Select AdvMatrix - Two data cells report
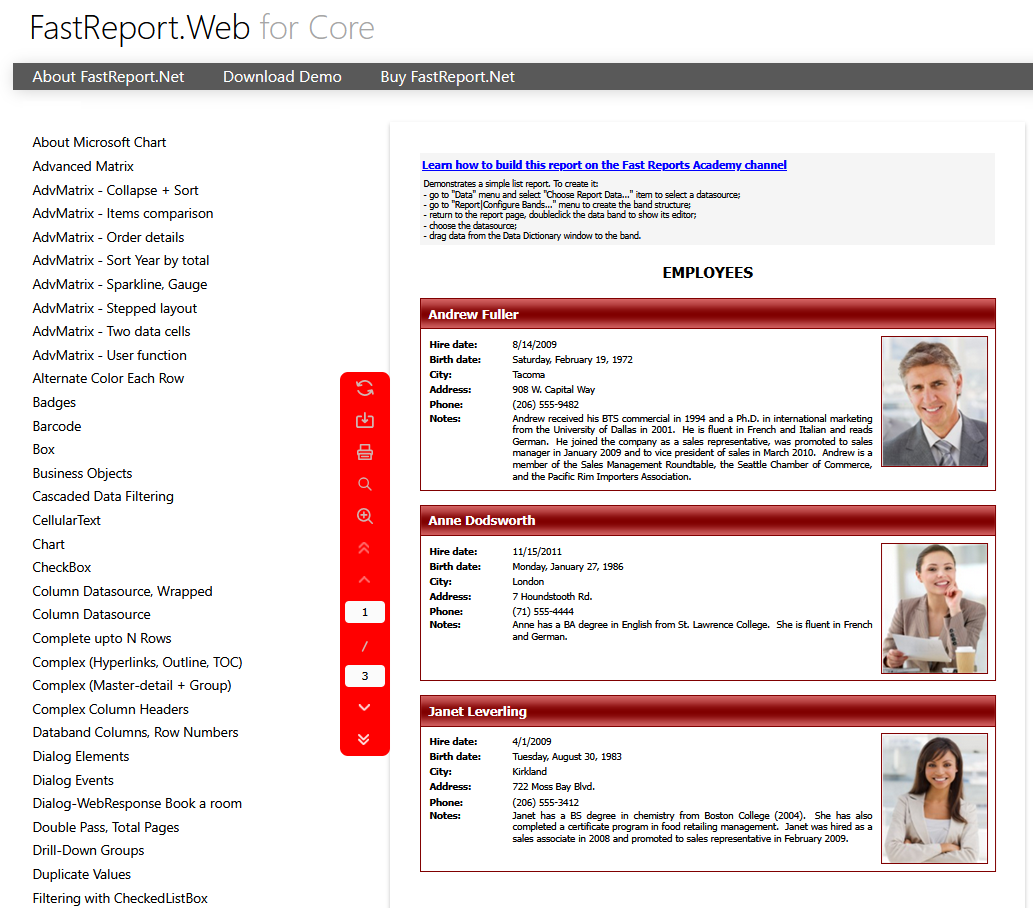 click(111, 331)
